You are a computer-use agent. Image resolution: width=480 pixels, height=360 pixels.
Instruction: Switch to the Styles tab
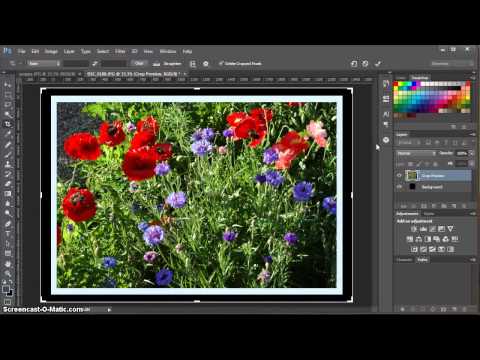click(x=429, y=214)
